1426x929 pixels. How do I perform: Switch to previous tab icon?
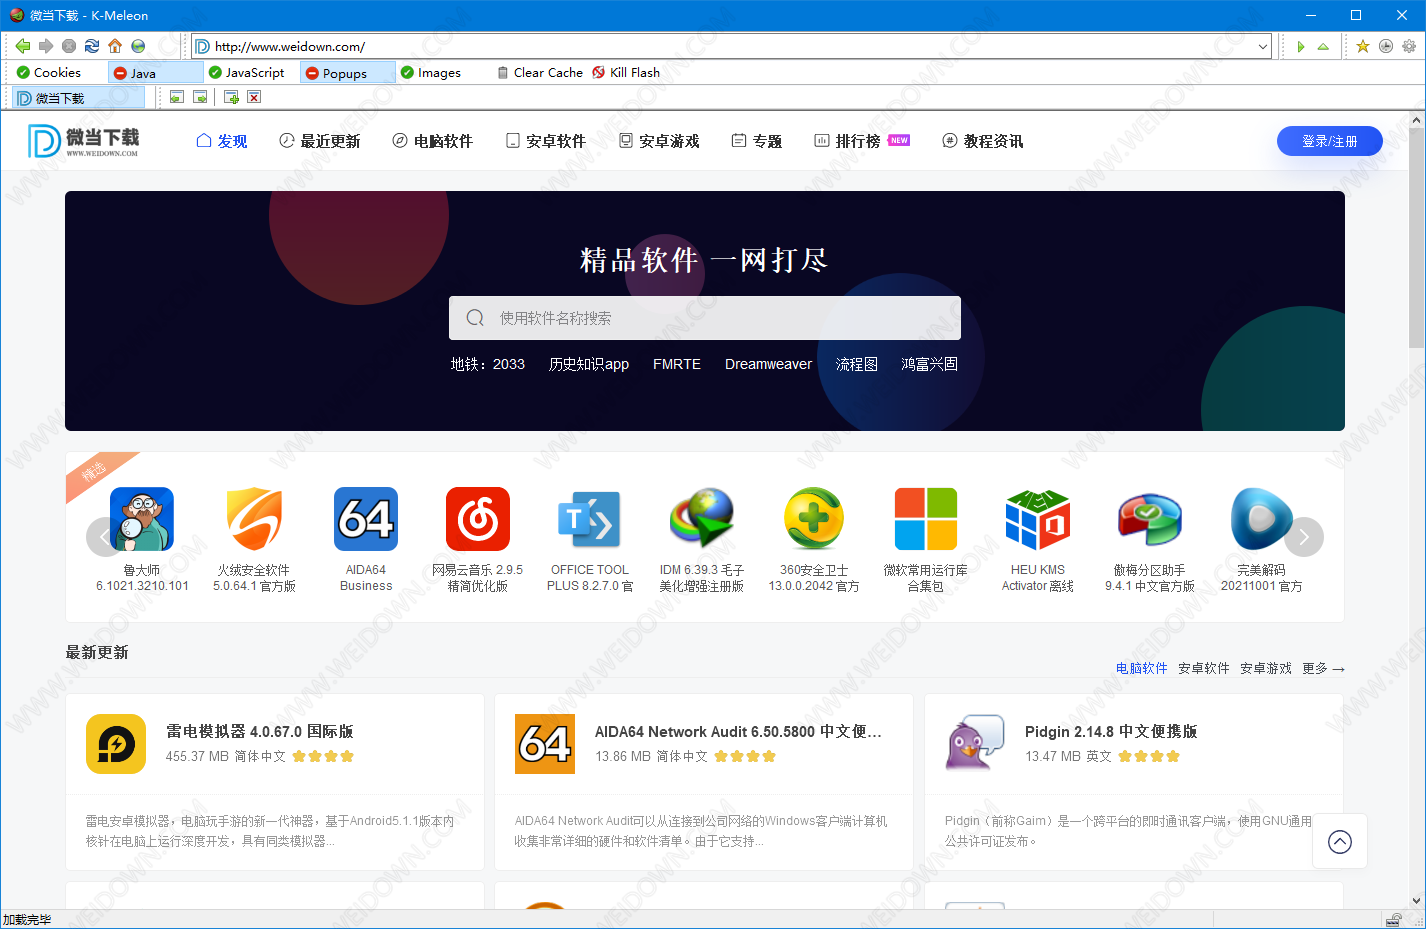[x=177, y=97]
